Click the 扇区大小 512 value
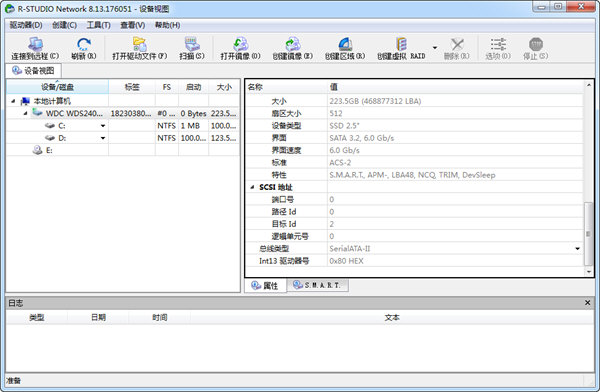 (x=336, y=113)
